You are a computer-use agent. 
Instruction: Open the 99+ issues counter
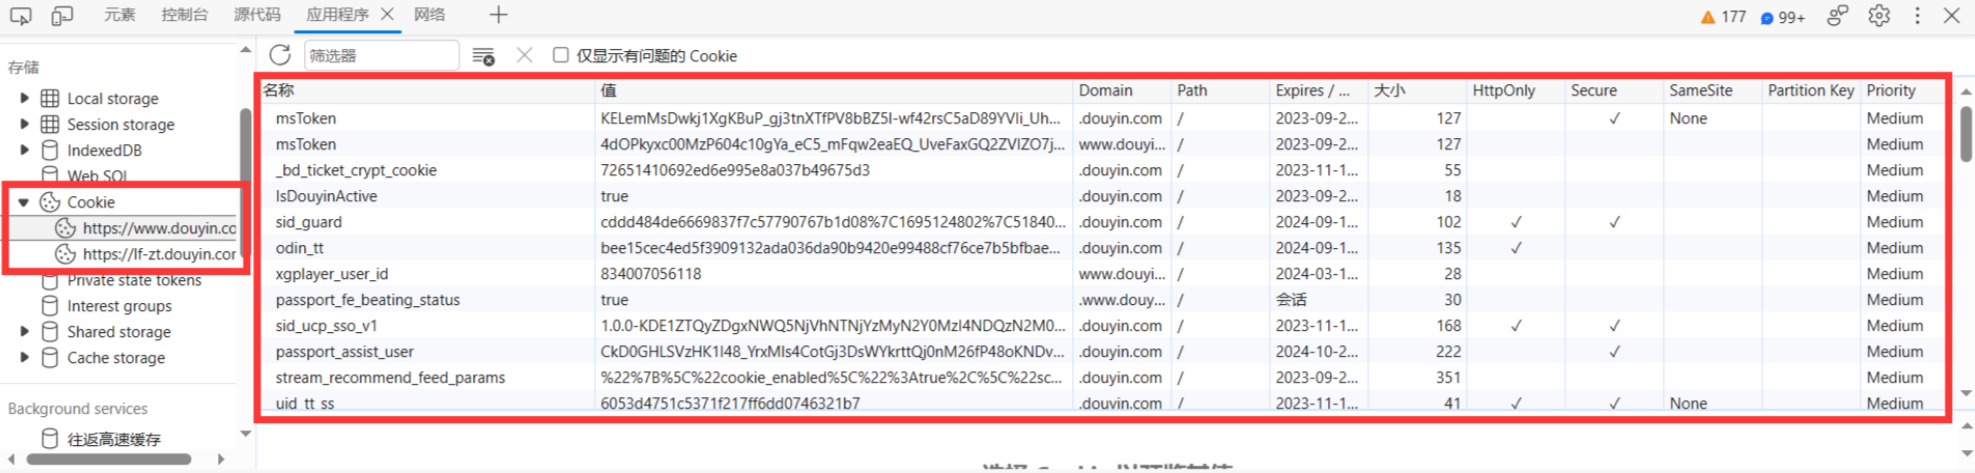1782,16
